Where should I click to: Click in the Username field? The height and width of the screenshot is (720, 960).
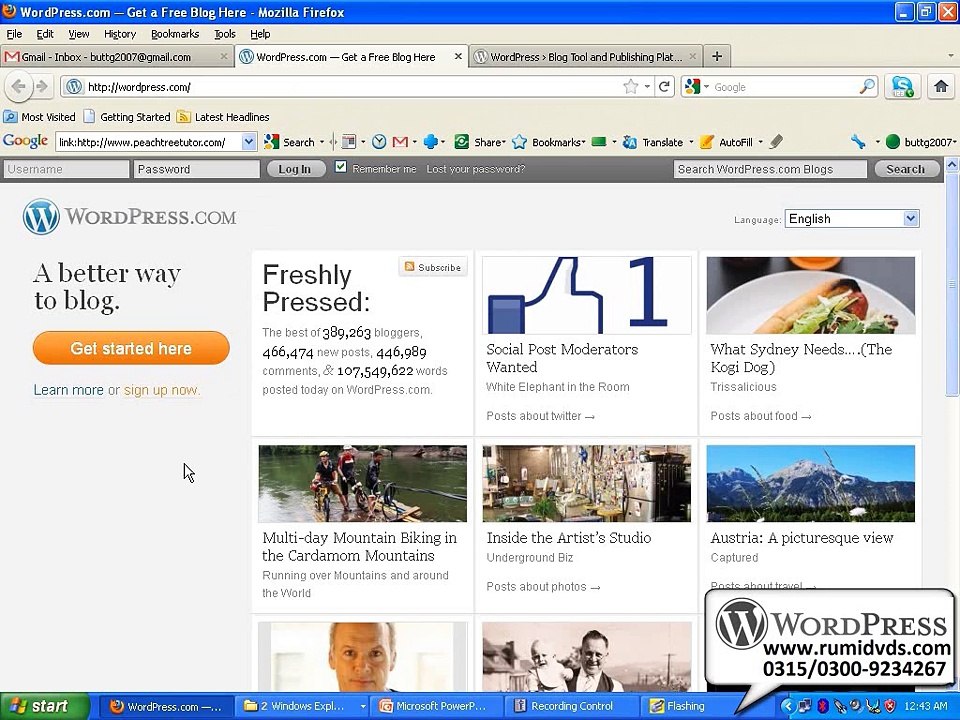[x=66, y=169]
